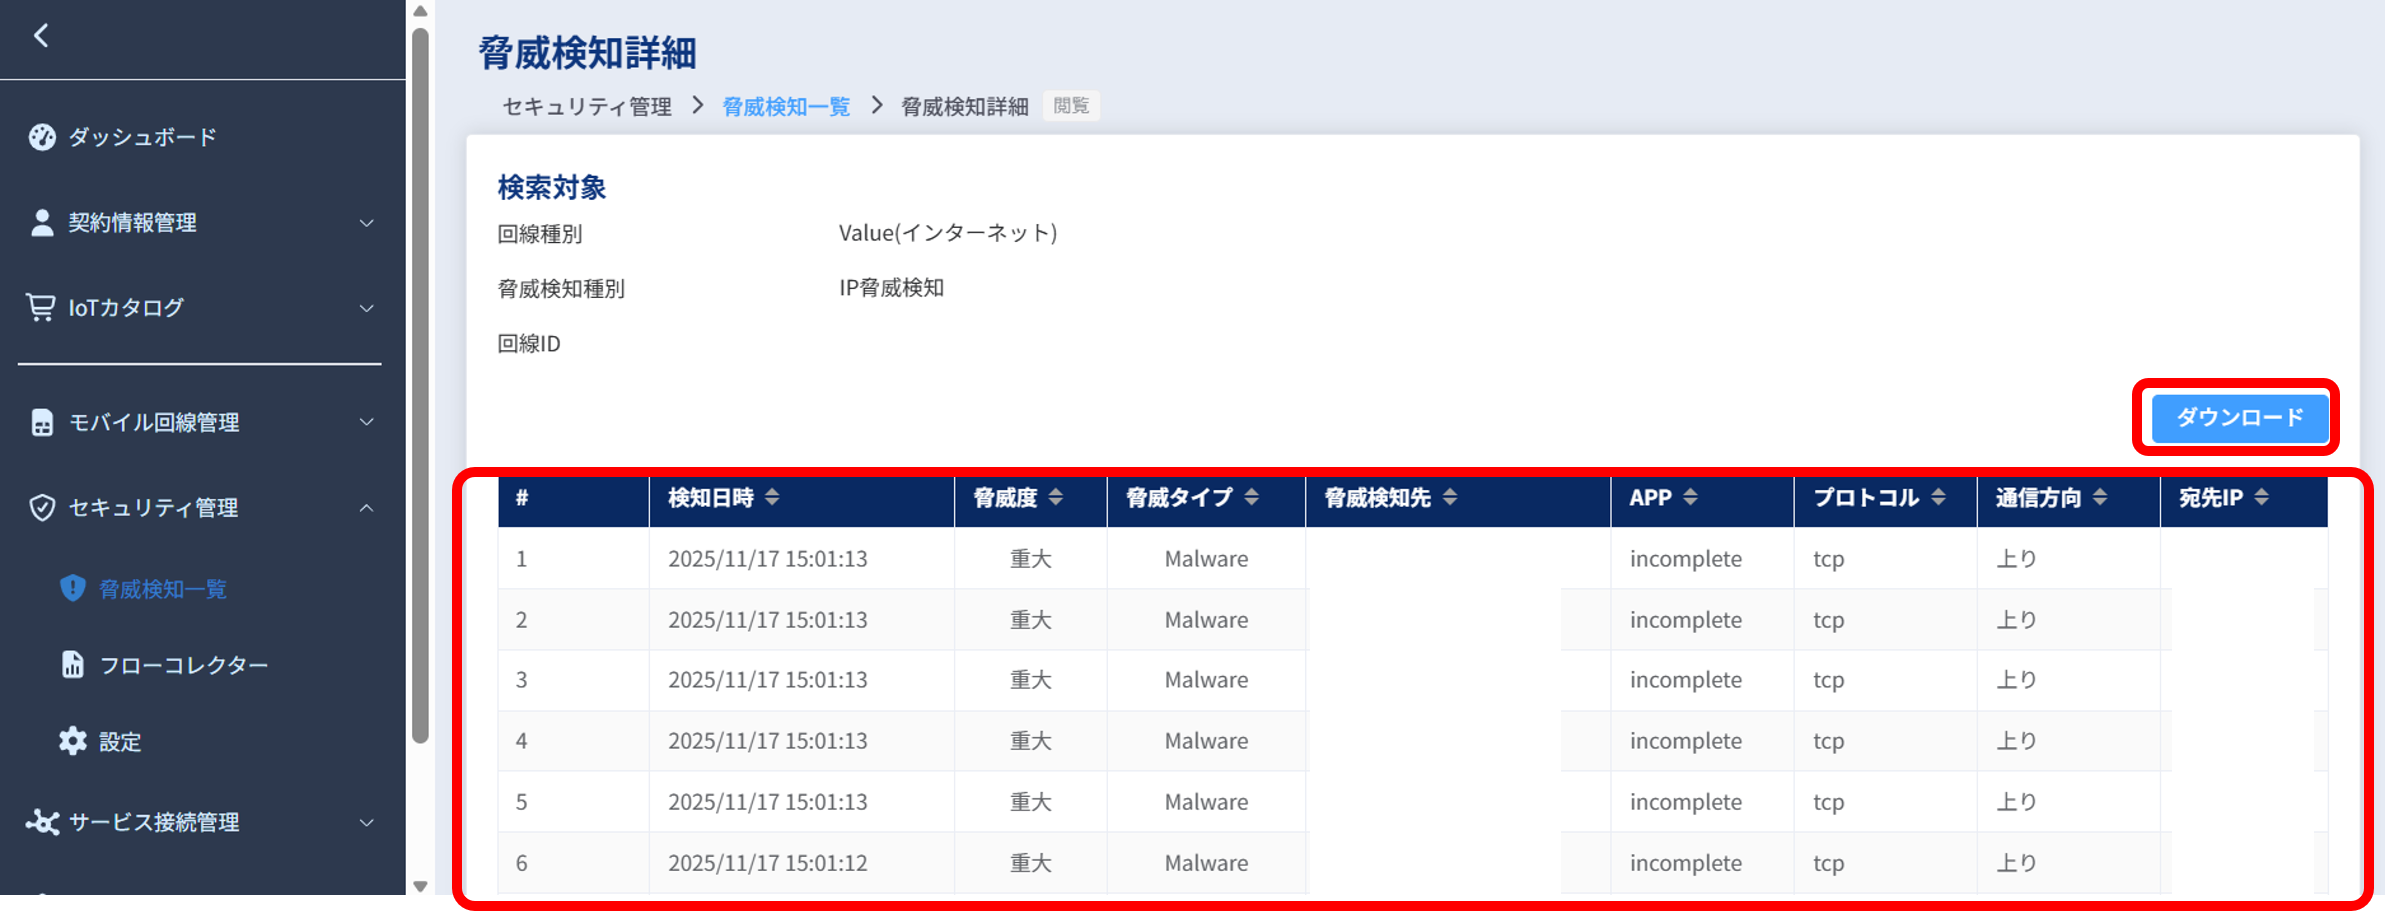Click the back arrow at the sidebar top
Viewport: 2385px width, 911px height.
39,34
